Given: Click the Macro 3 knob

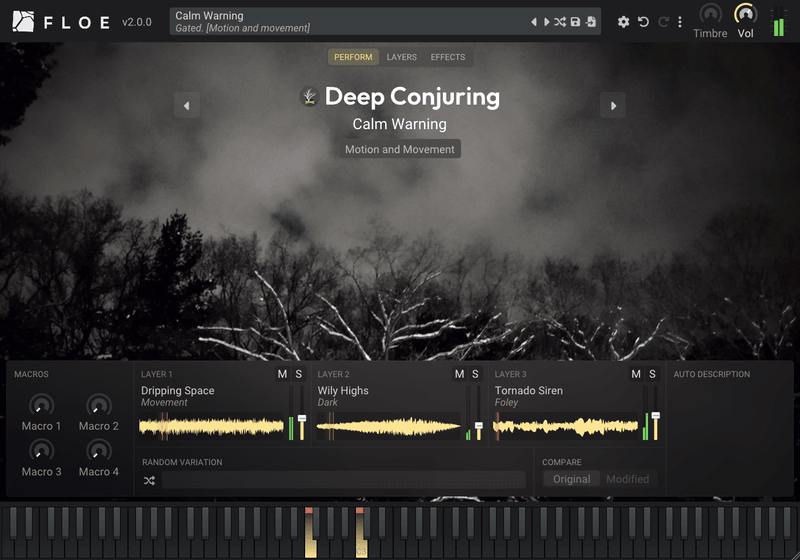Looking at the screenshot, I should point(41,451).
